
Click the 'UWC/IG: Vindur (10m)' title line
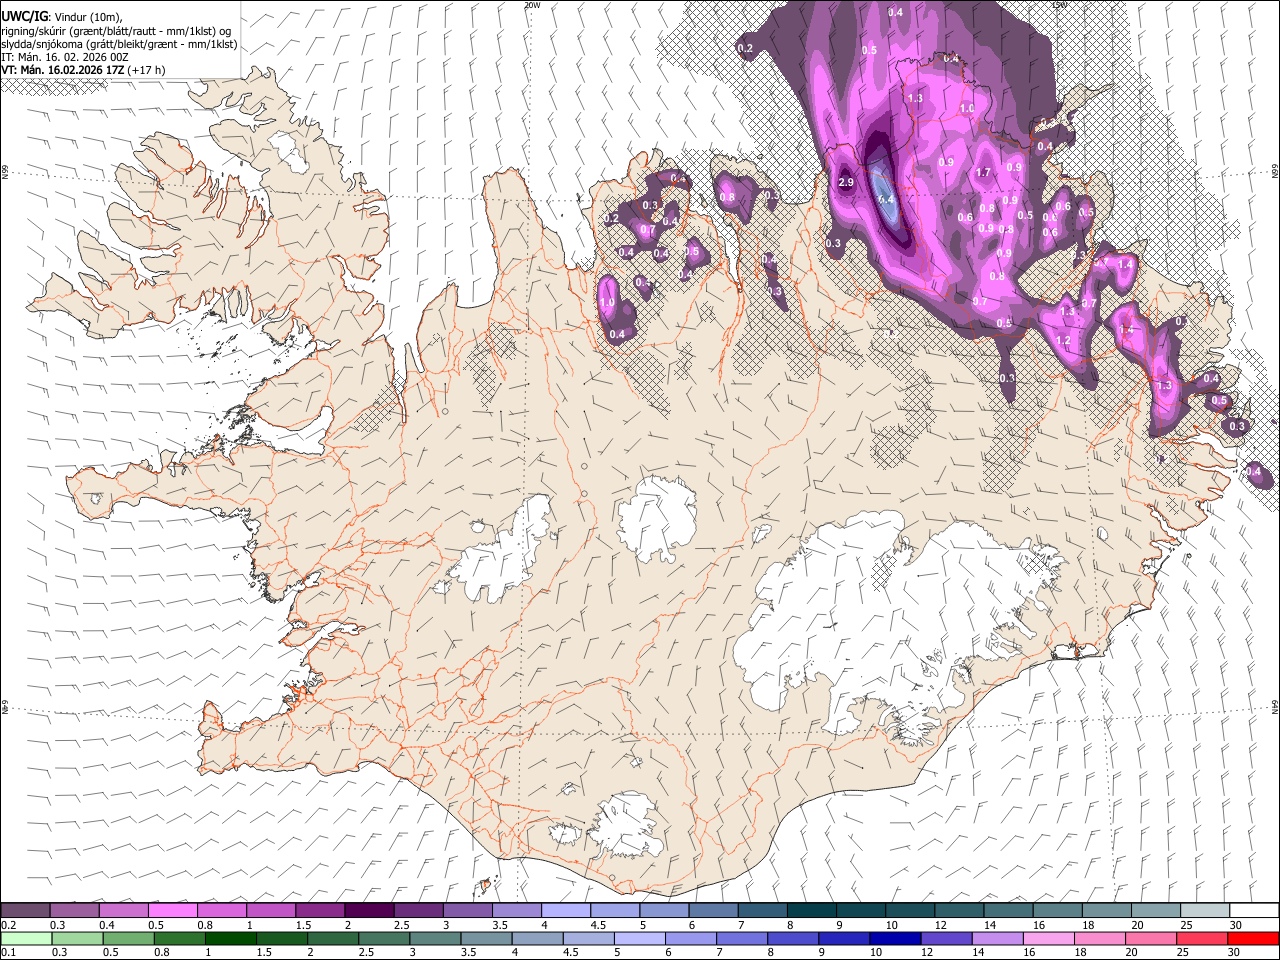click(x=61, y=17)
